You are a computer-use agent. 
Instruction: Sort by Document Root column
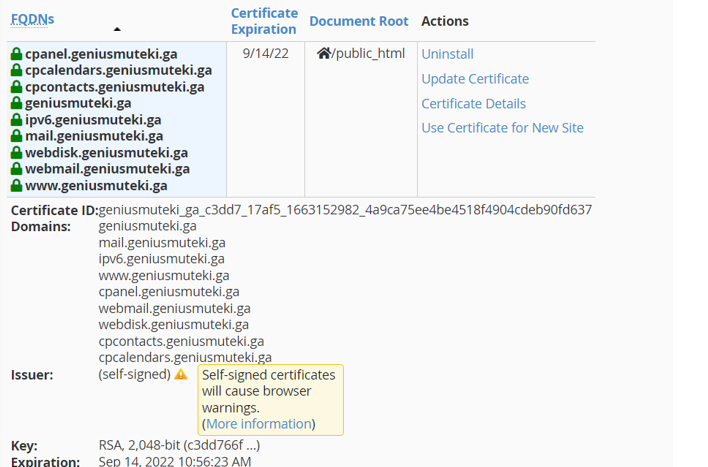click(x=359, y=21)
